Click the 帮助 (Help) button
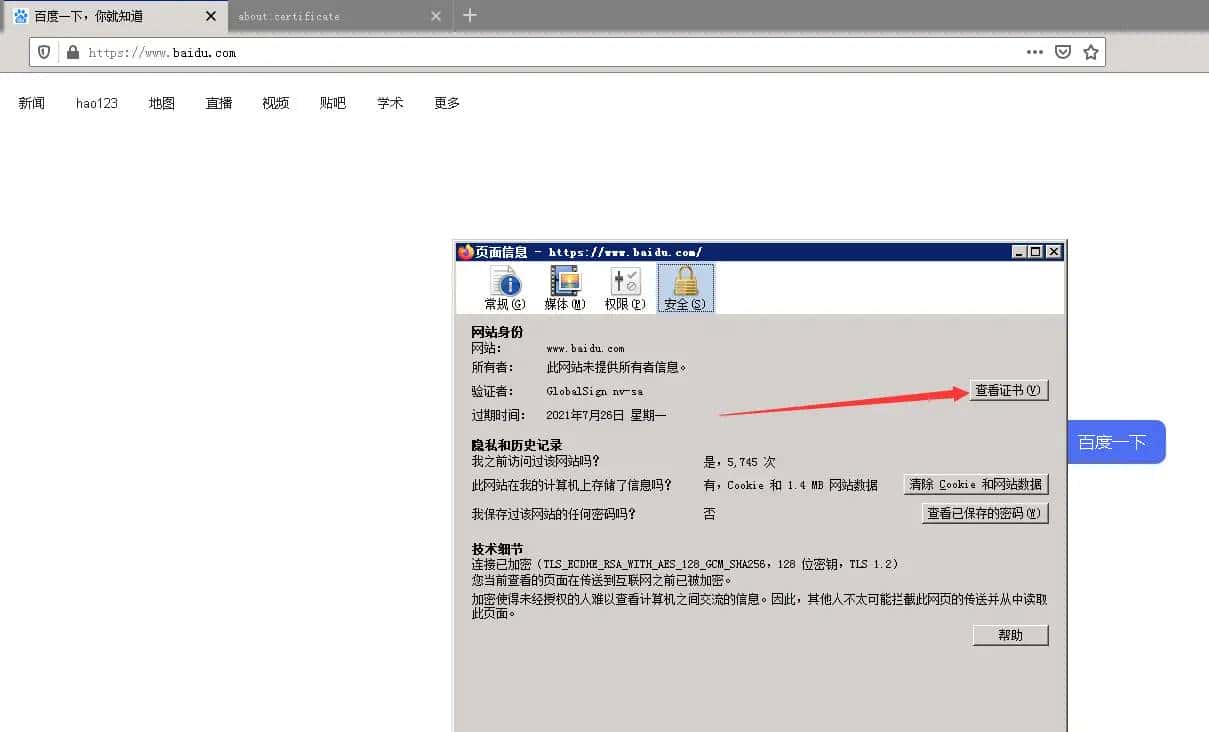The width and height of the screenshot is (1209, 732). (1010, 634)
